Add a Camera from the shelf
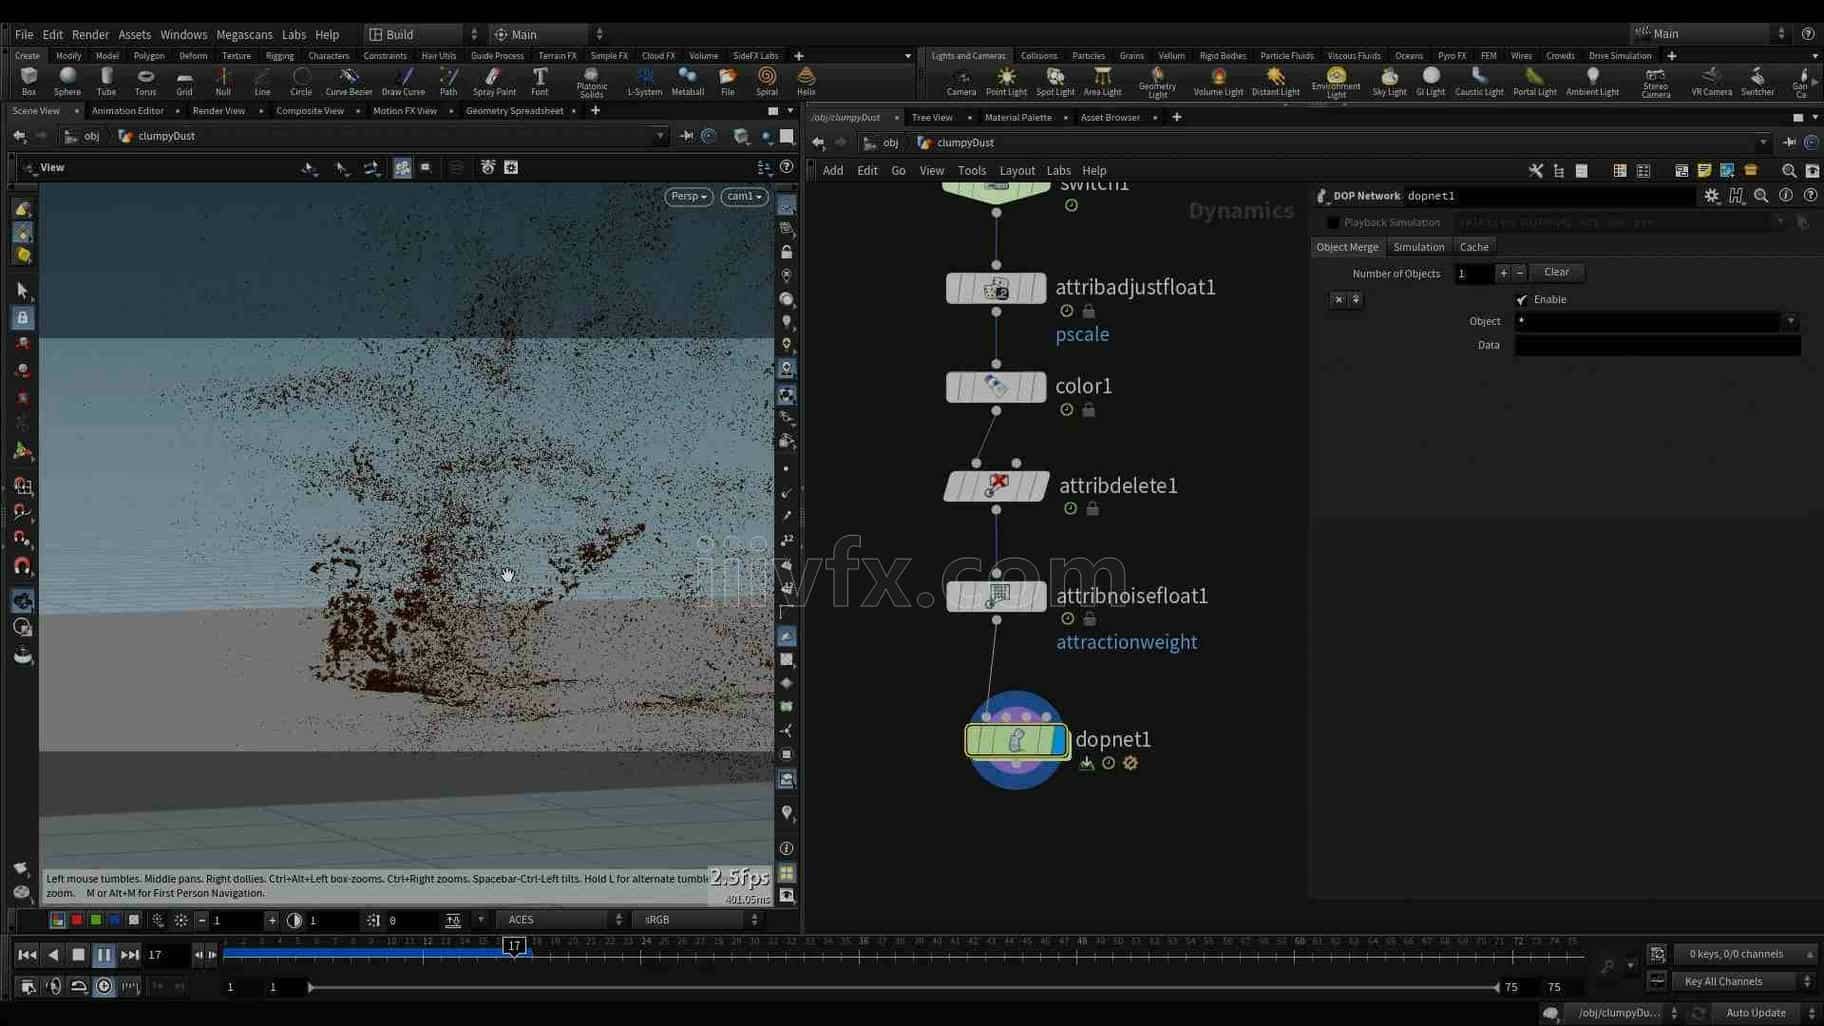 click(961, 82)
